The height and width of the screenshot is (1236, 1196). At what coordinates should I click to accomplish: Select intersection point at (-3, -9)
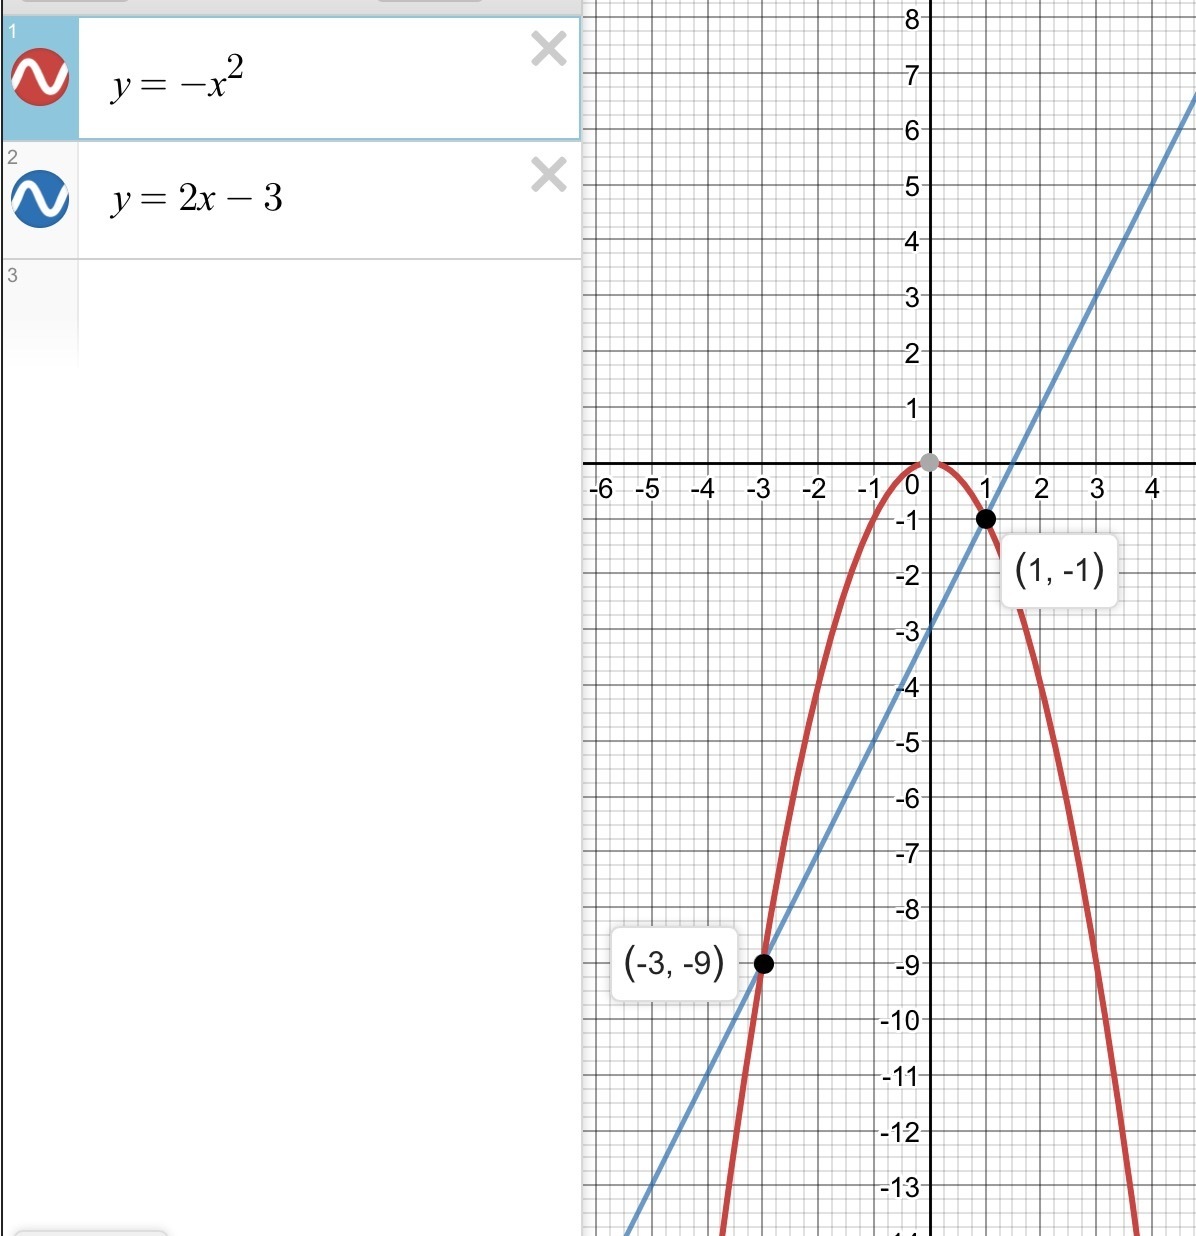763,964
